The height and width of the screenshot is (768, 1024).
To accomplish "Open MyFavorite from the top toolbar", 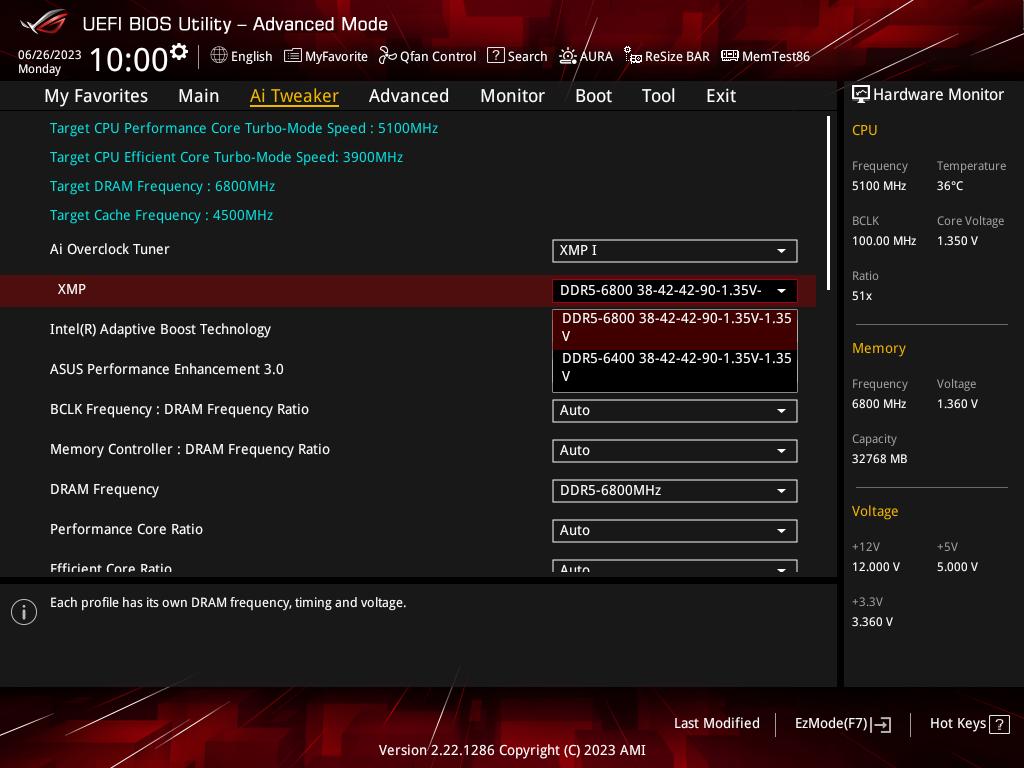I will pos(326,56).
